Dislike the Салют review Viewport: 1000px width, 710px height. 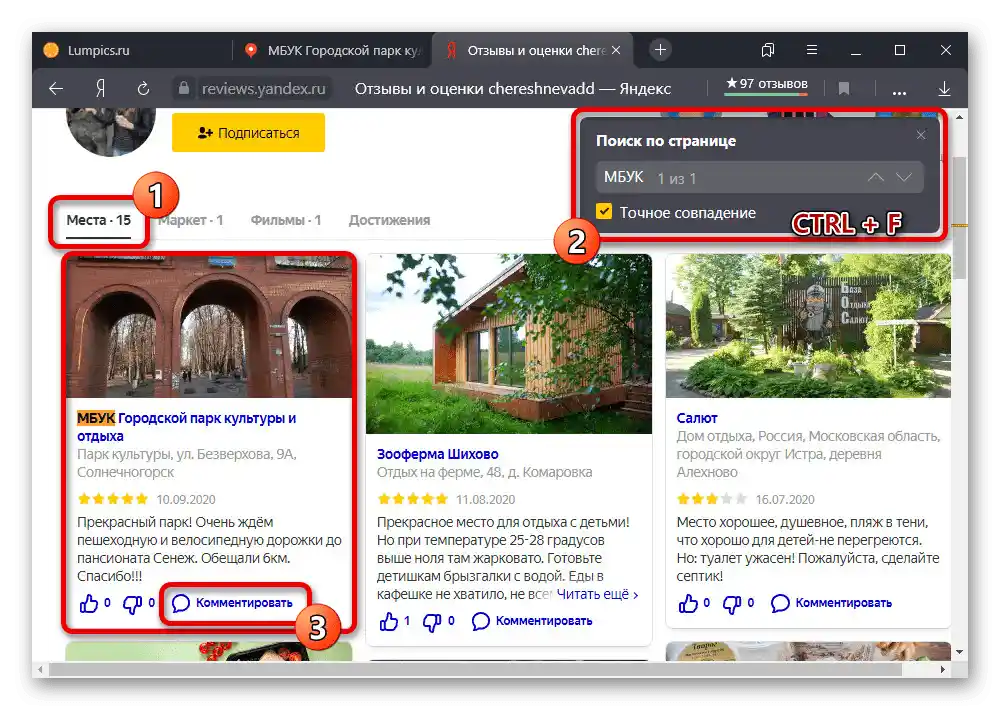click(x=732, y=603)
